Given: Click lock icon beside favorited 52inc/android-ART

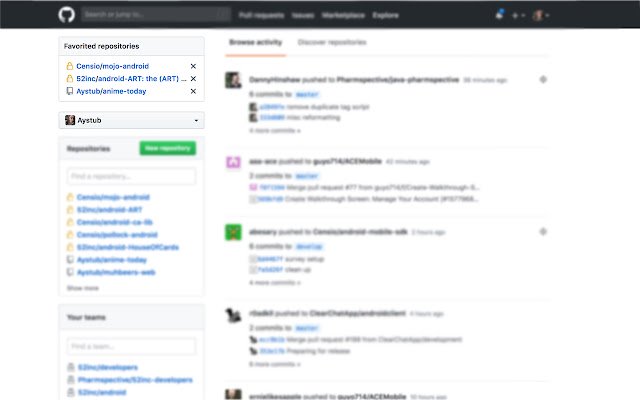Looking at the screenshot, I should tap(70, 78).
